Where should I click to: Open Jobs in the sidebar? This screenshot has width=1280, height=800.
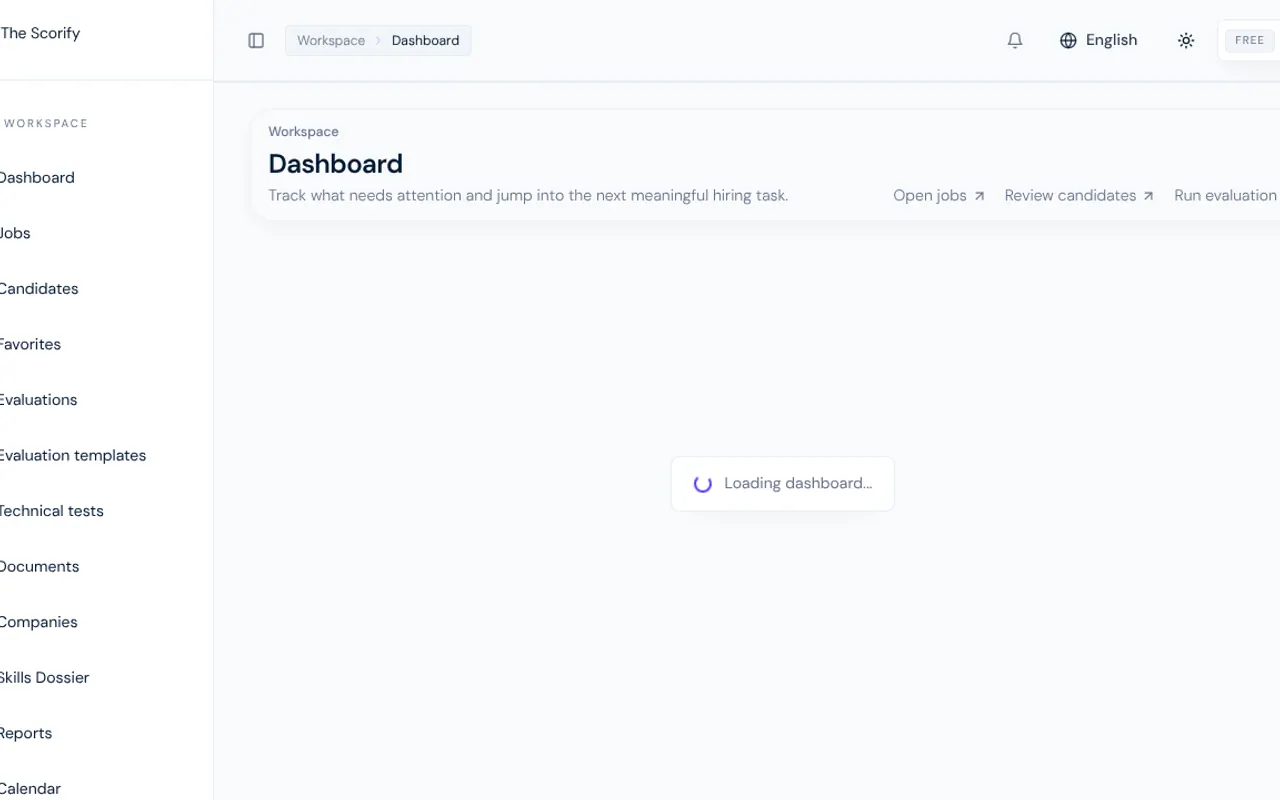15,233
